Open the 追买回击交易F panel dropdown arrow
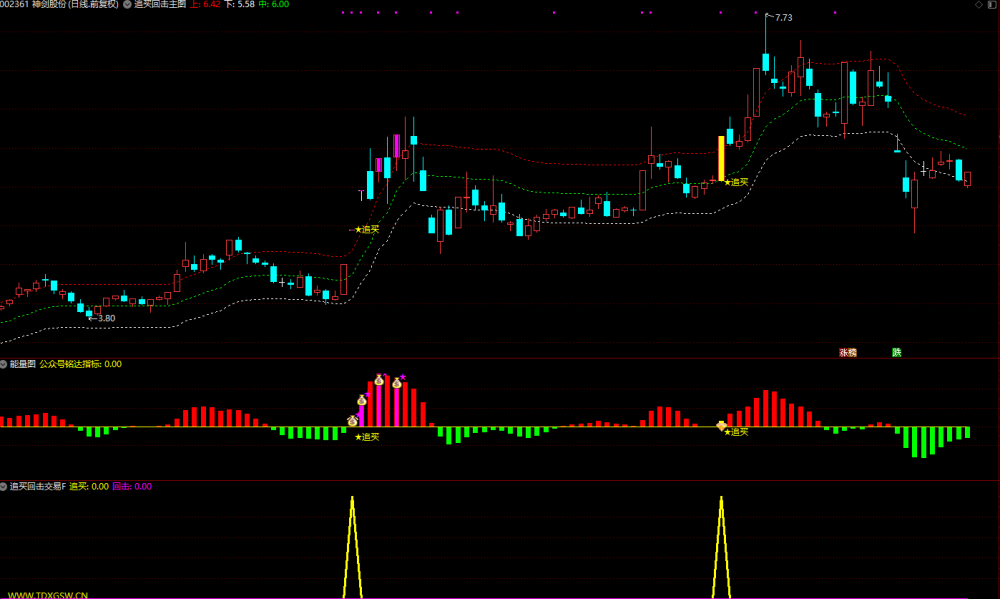 pos(3,487)
